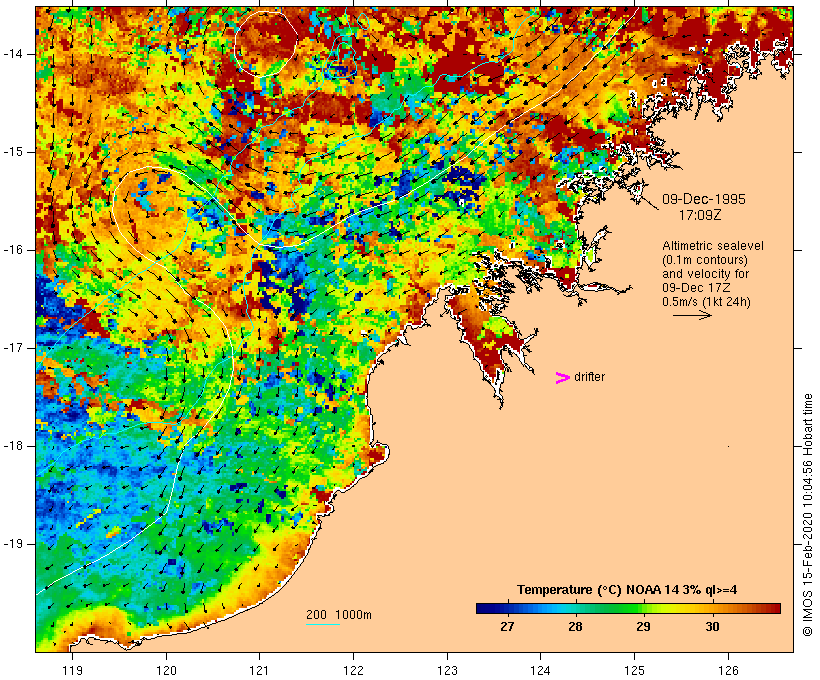Click latitude axis label '-19'
Image resolution: width=820 pixels, height=680 pixels.
13,544
